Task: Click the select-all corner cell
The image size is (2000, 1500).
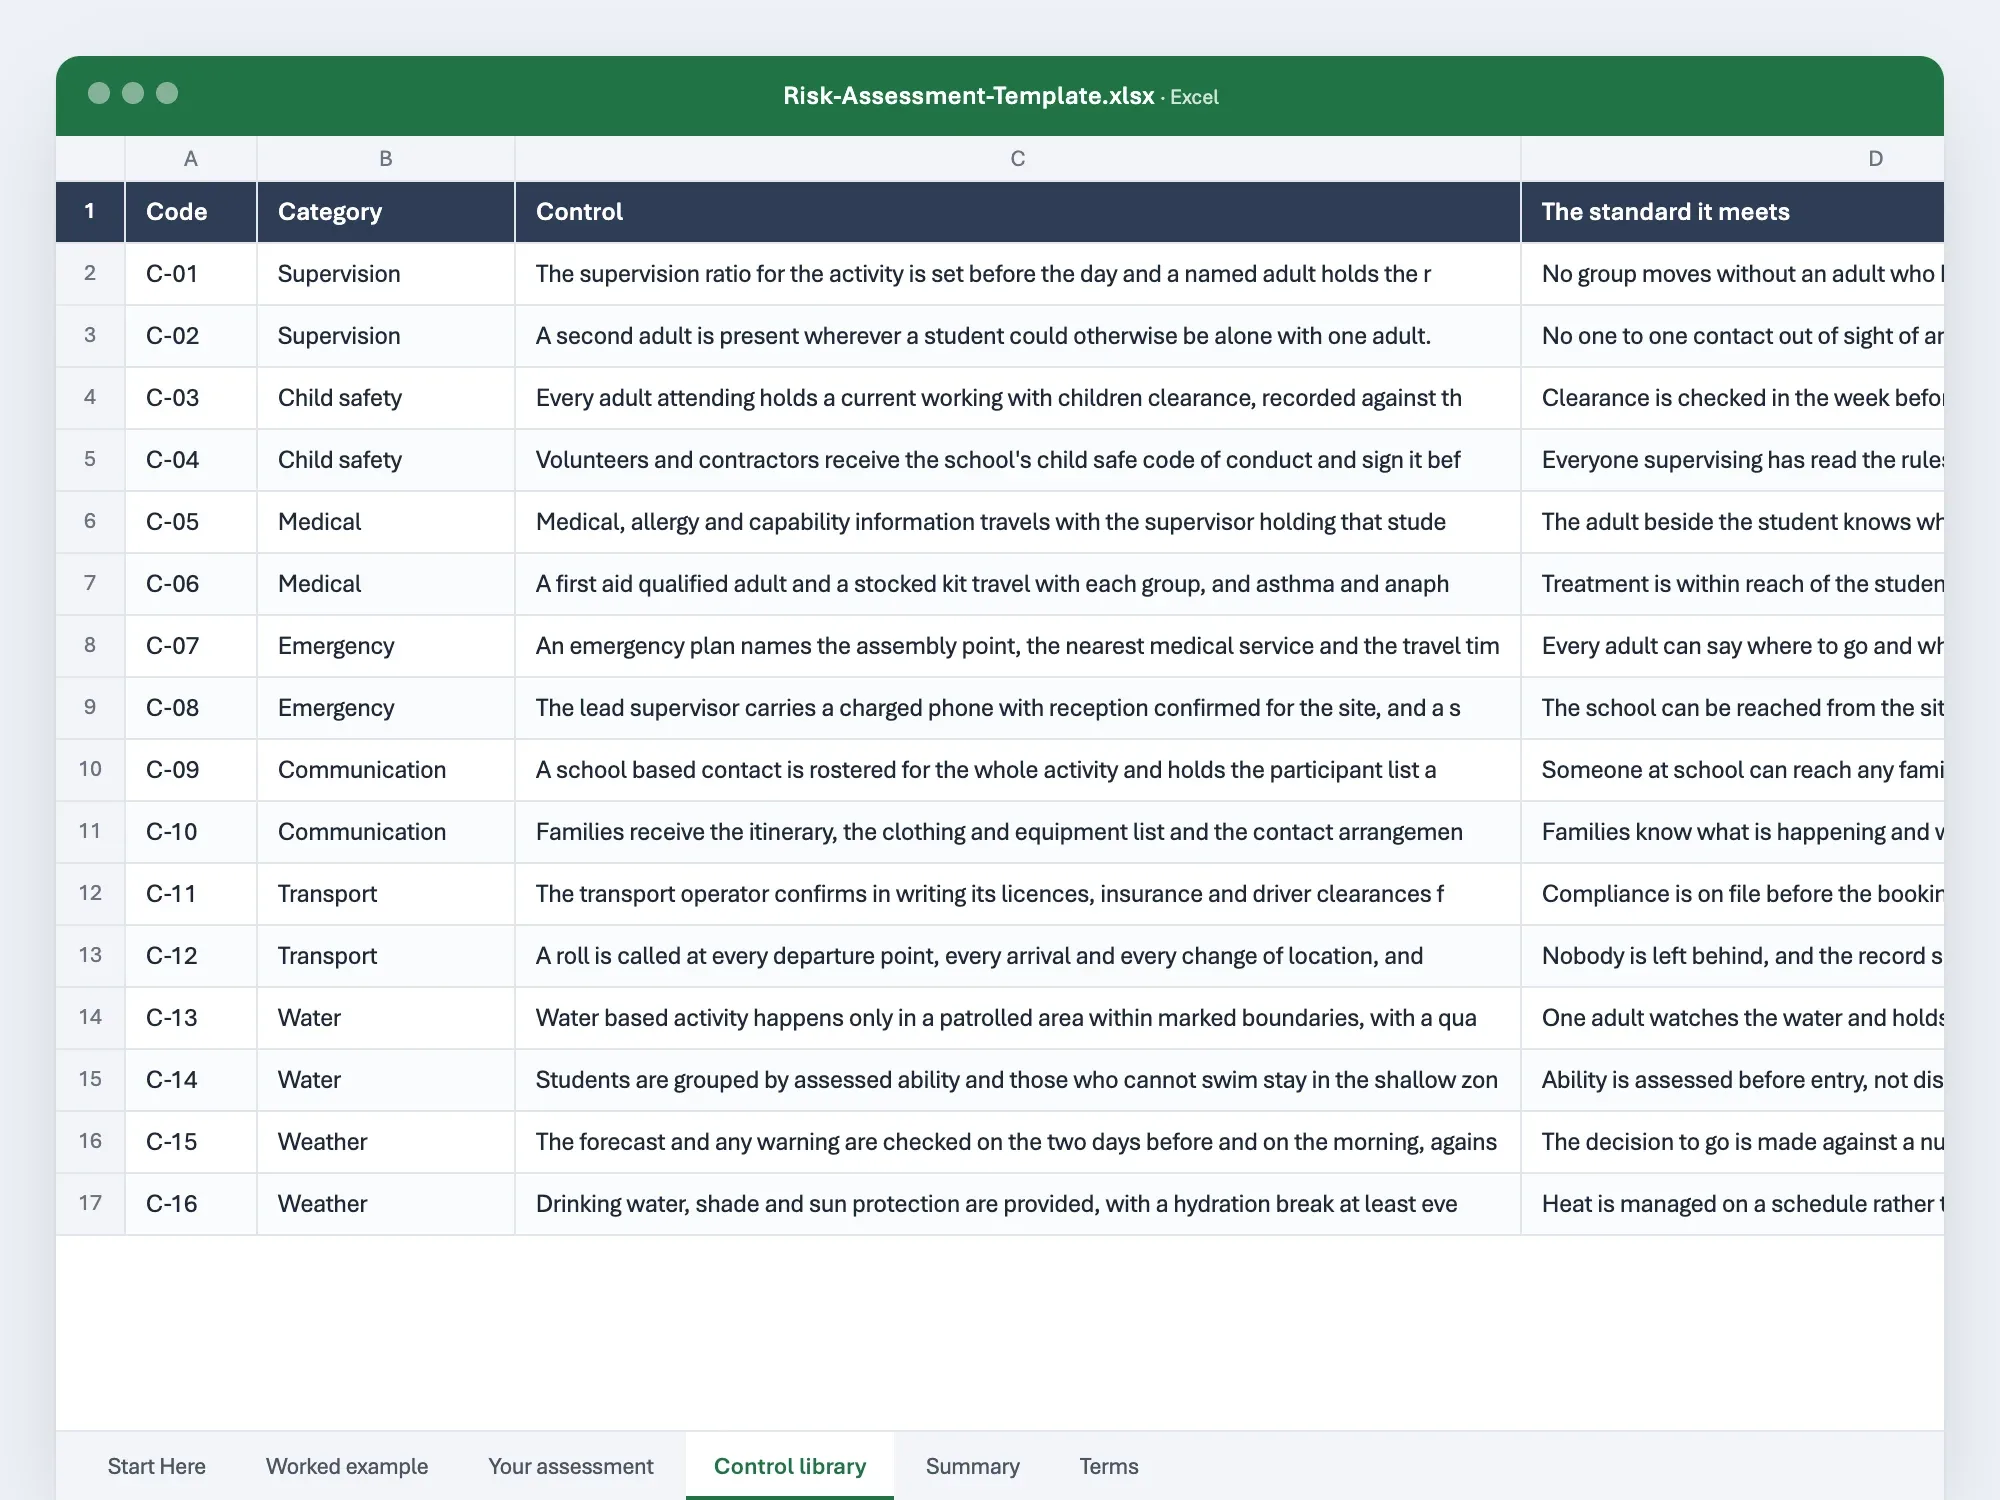Action: [90, 158]
